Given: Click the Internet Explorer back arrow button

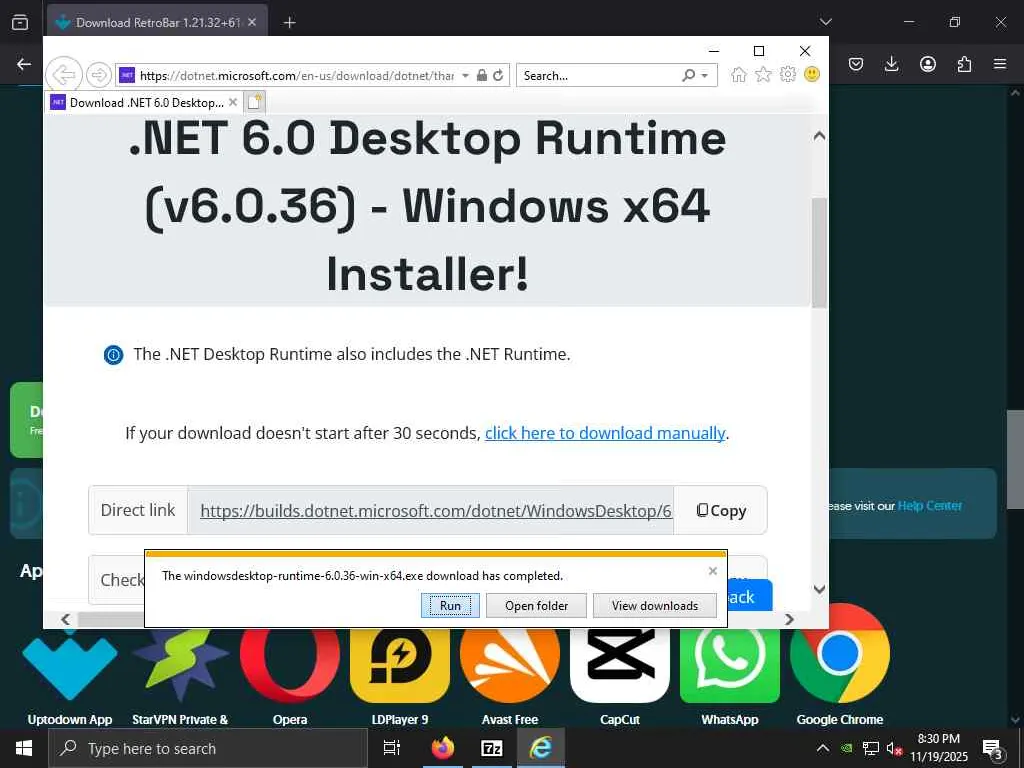Looking at the screenshot, I should 64,75.
